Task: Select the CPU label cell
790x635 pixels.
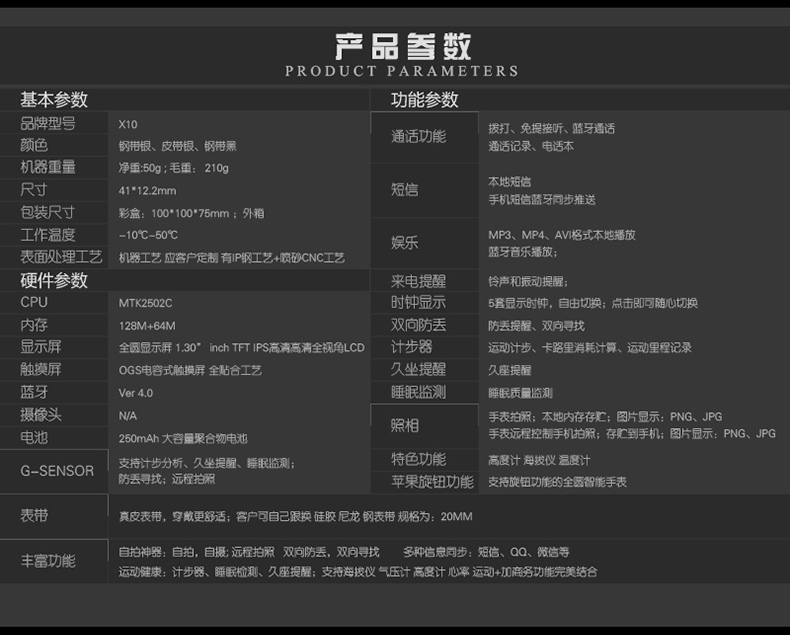Action: tap(34, 302)
